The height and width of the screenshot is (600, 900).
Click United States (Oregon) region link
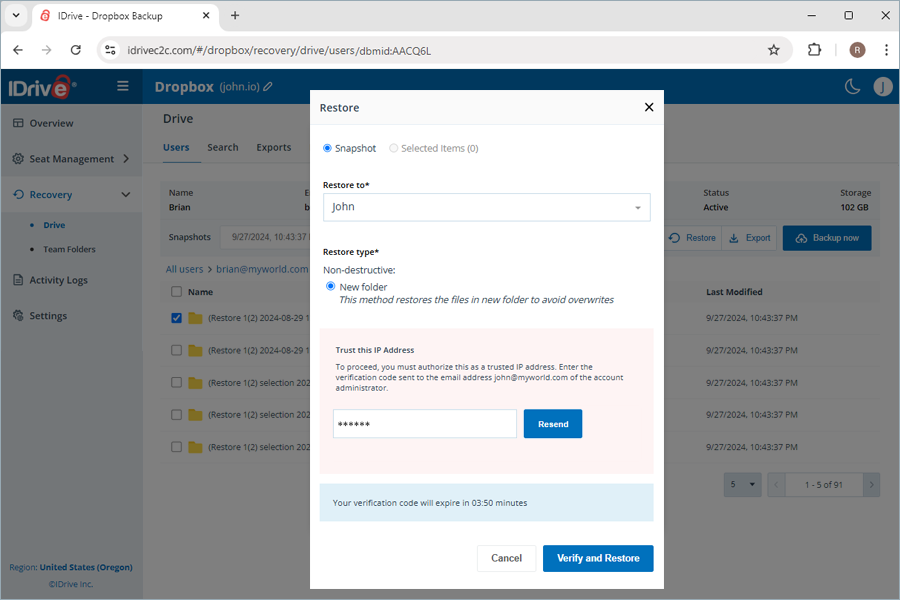coord(86,567)
